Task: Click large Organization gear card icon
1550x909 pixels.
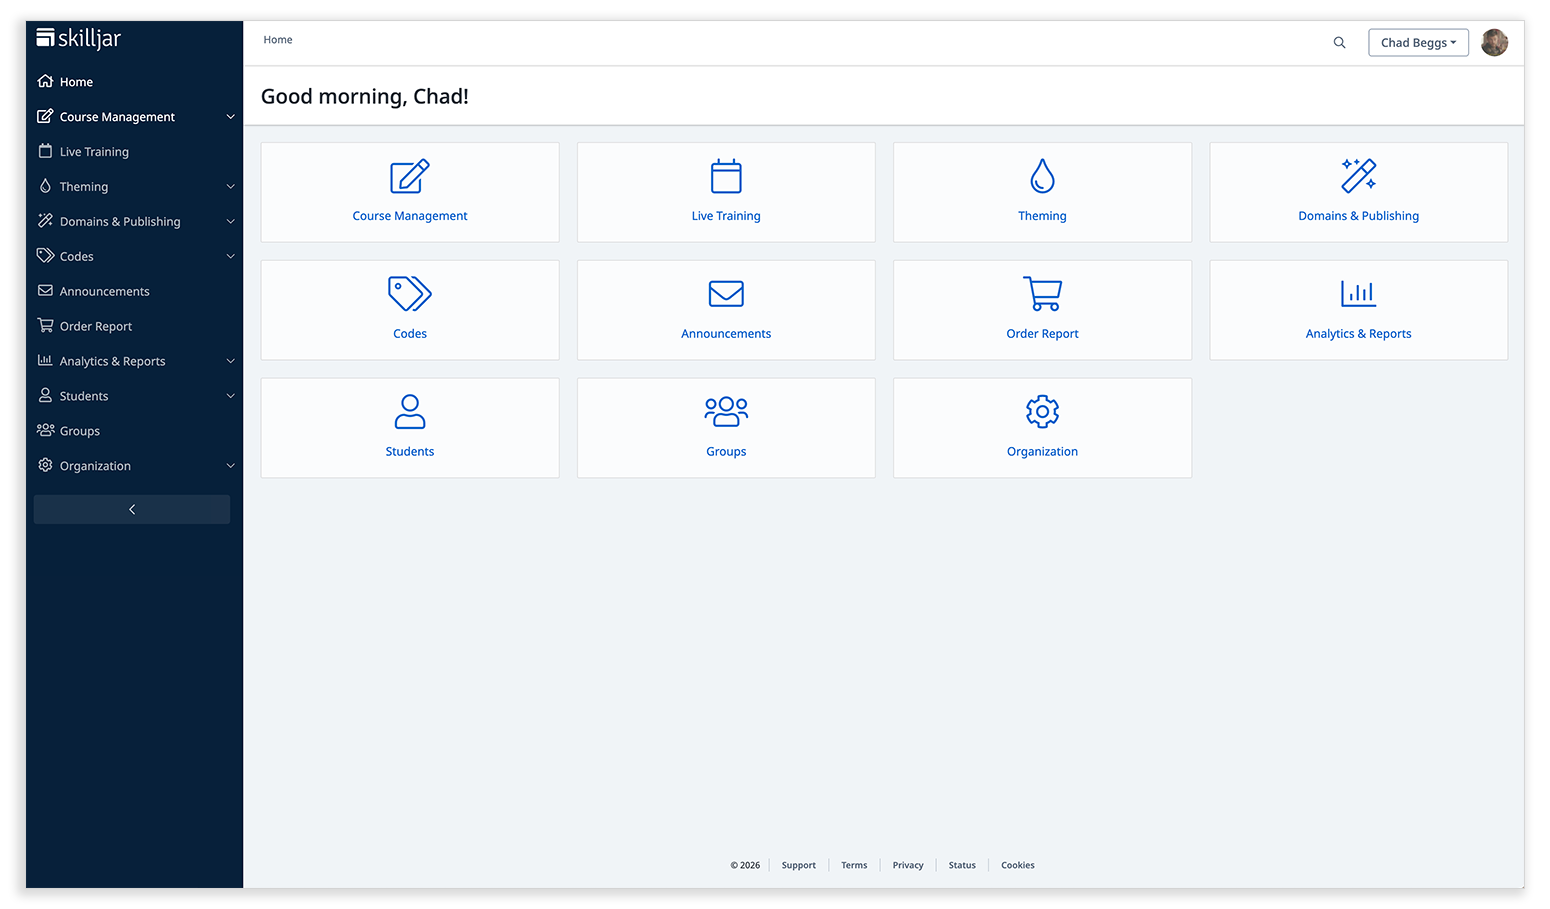Action: pyautogui.click(x=1042, y=411)
